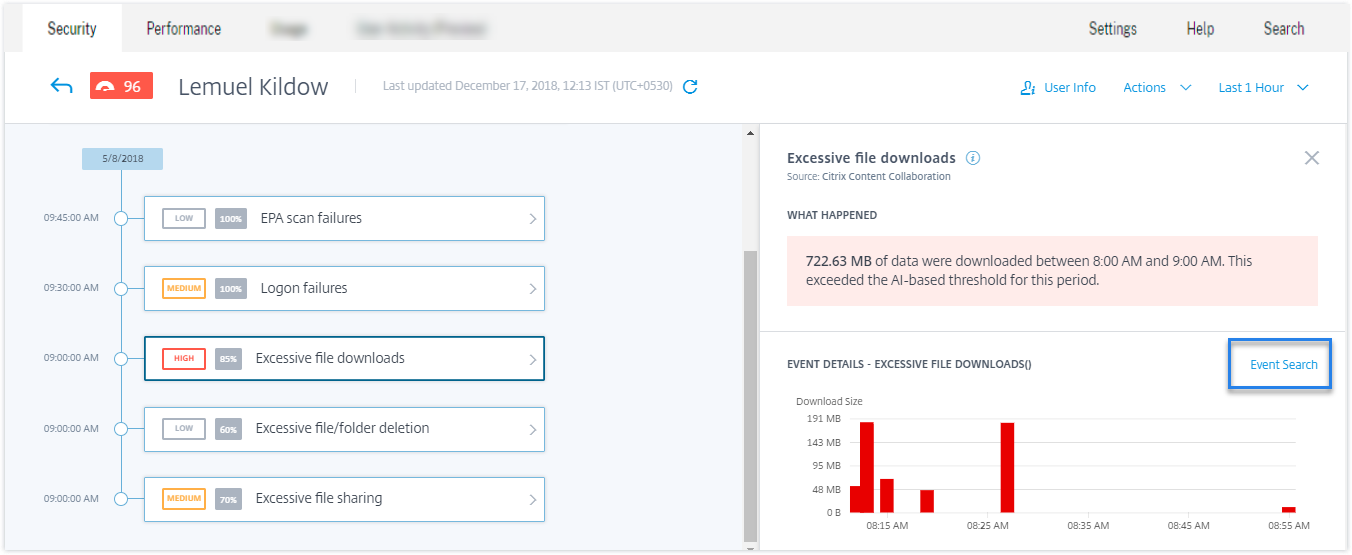Click the back arrow icon
The image size is (1352, 555).
62,87
